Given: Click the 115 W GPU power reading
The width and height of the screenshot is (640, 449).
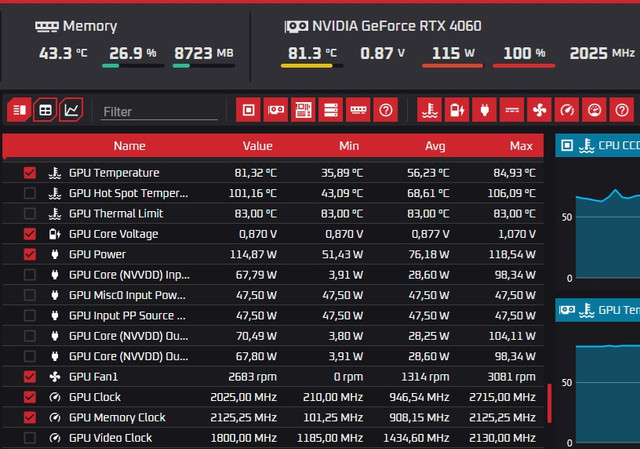Looking at the screenshot, I should coord(453,53).
